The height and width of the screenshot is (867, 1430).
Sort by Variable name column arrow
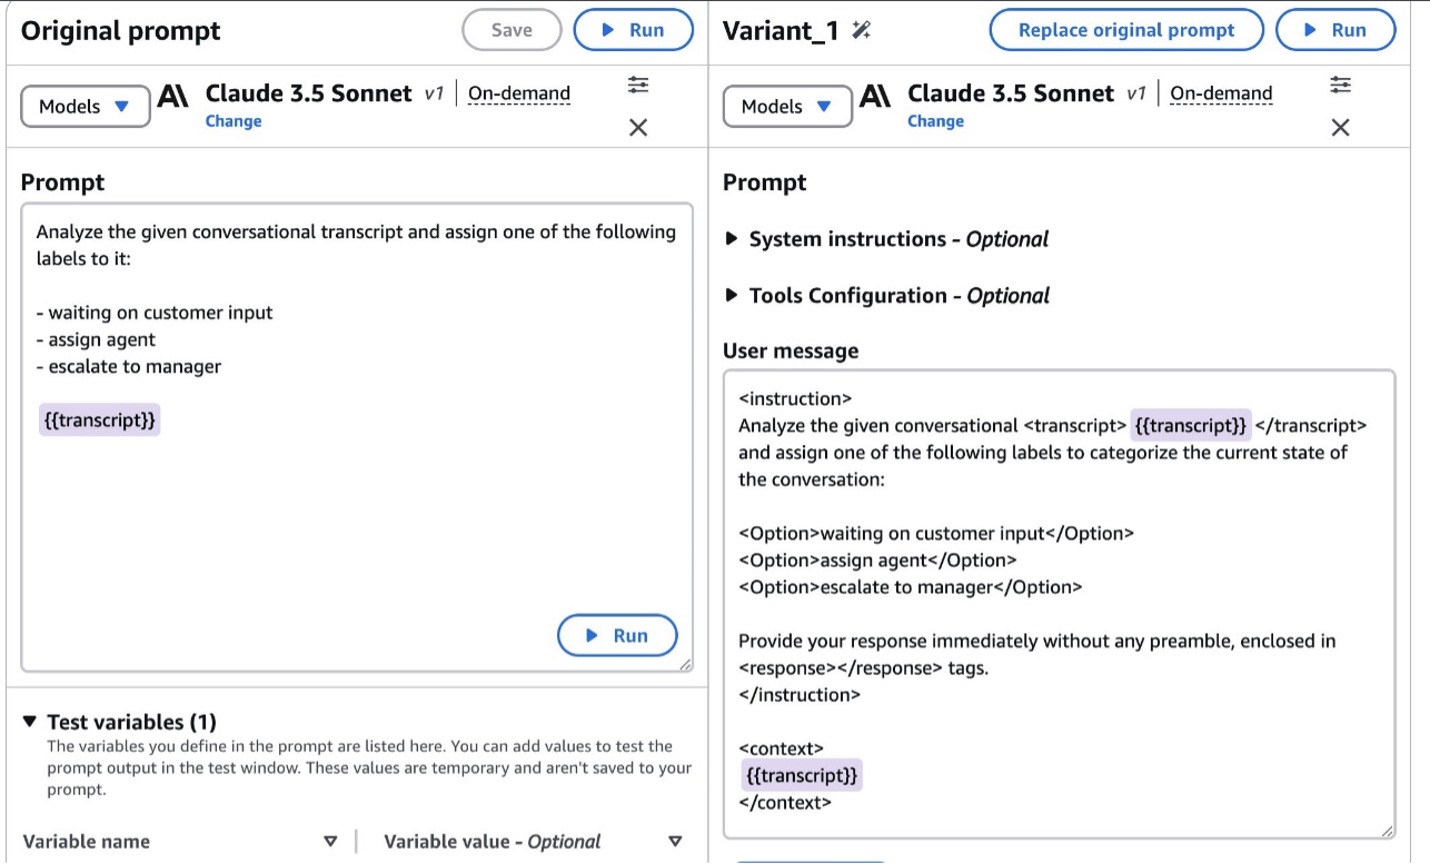point(330,842)
